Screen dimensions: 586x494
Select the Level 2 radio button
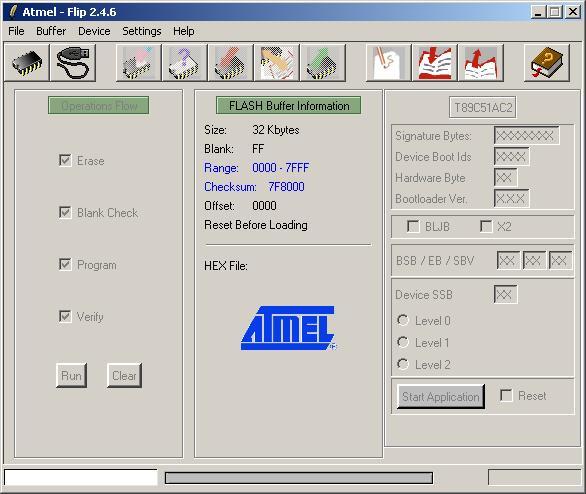click(403, 364)
